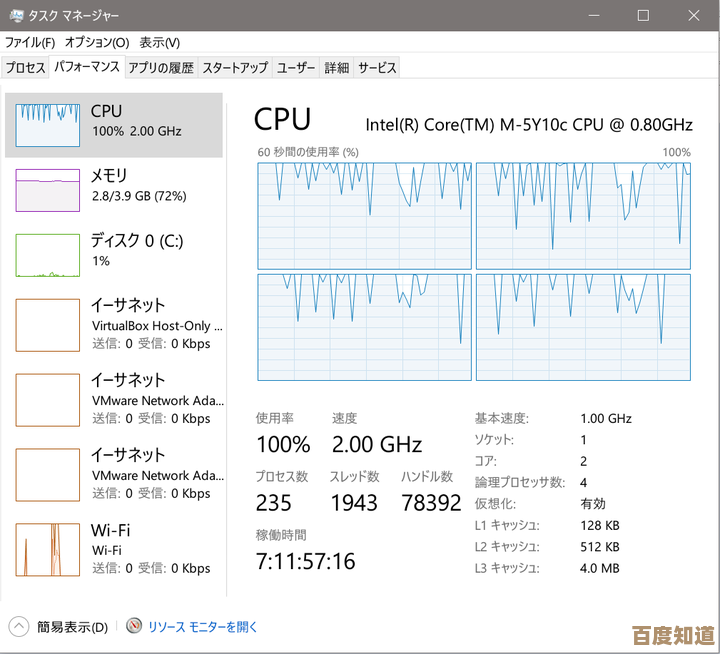
Task: Click the リソース モニターを開く link
Action: [x=202, y=626]
